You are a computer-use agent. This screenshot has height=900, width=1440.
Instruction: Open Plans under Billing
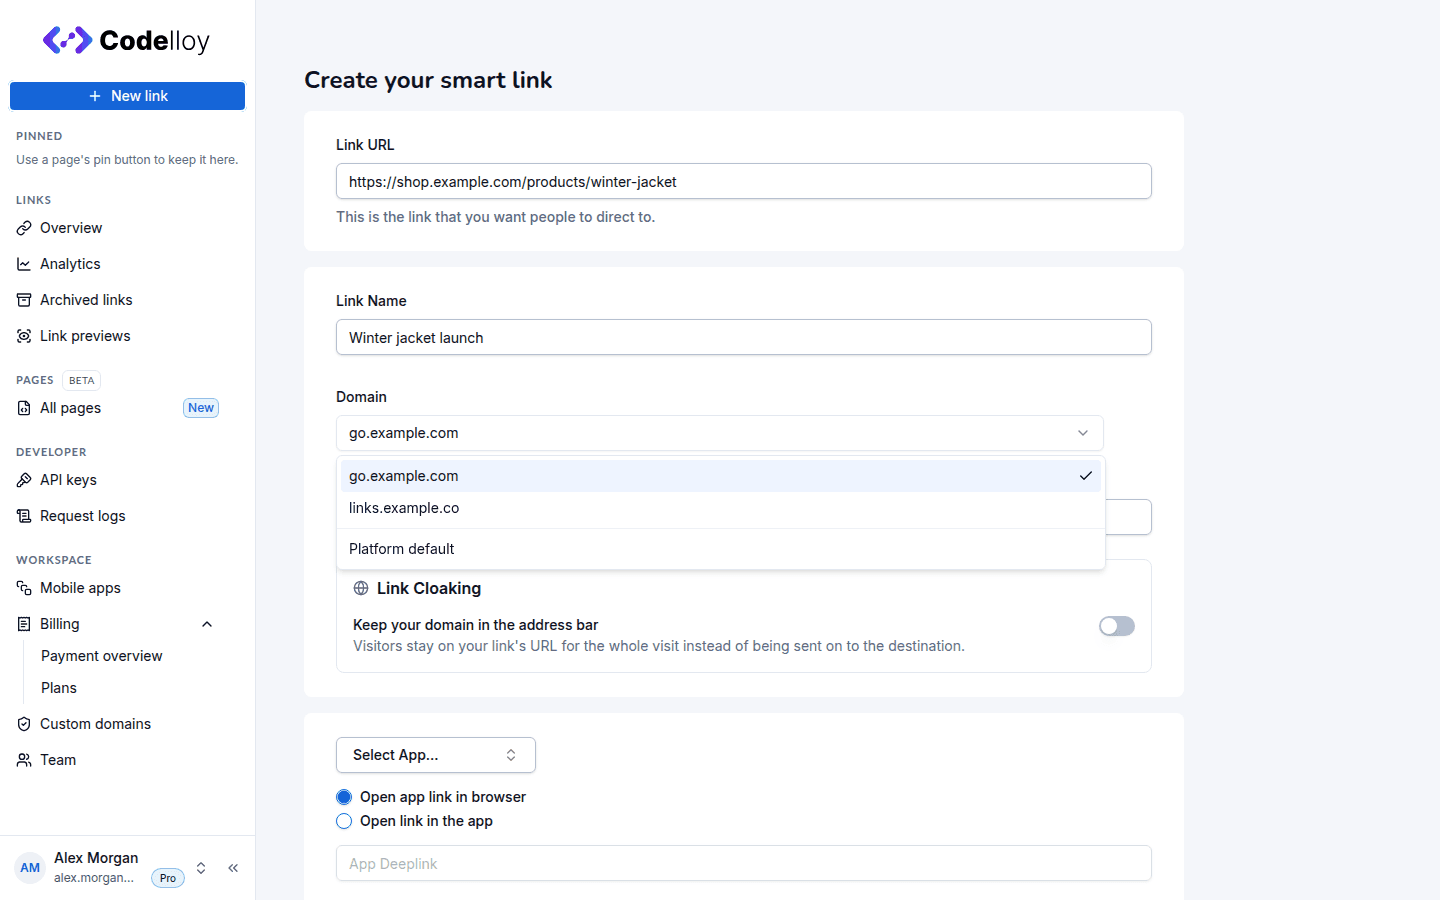pyautogui.click(x=59, y=688)
